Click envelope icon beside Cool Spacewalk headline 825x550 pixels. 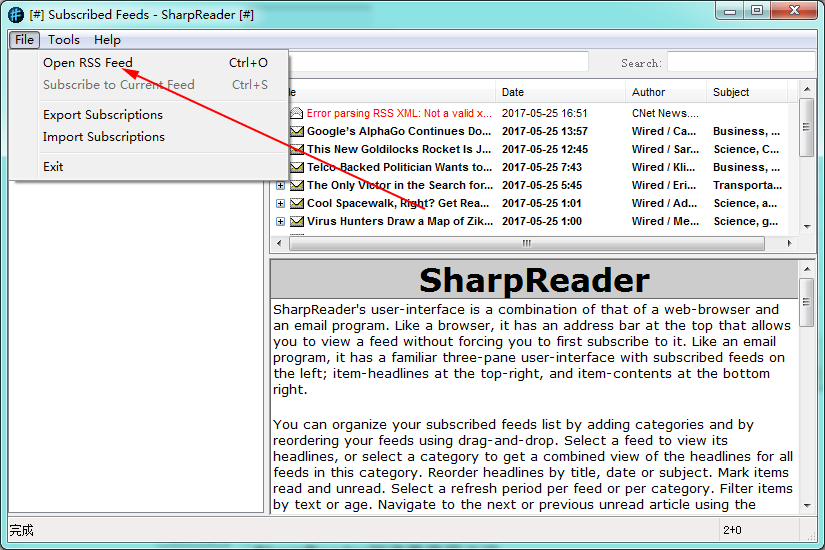[x=297, y=203]
